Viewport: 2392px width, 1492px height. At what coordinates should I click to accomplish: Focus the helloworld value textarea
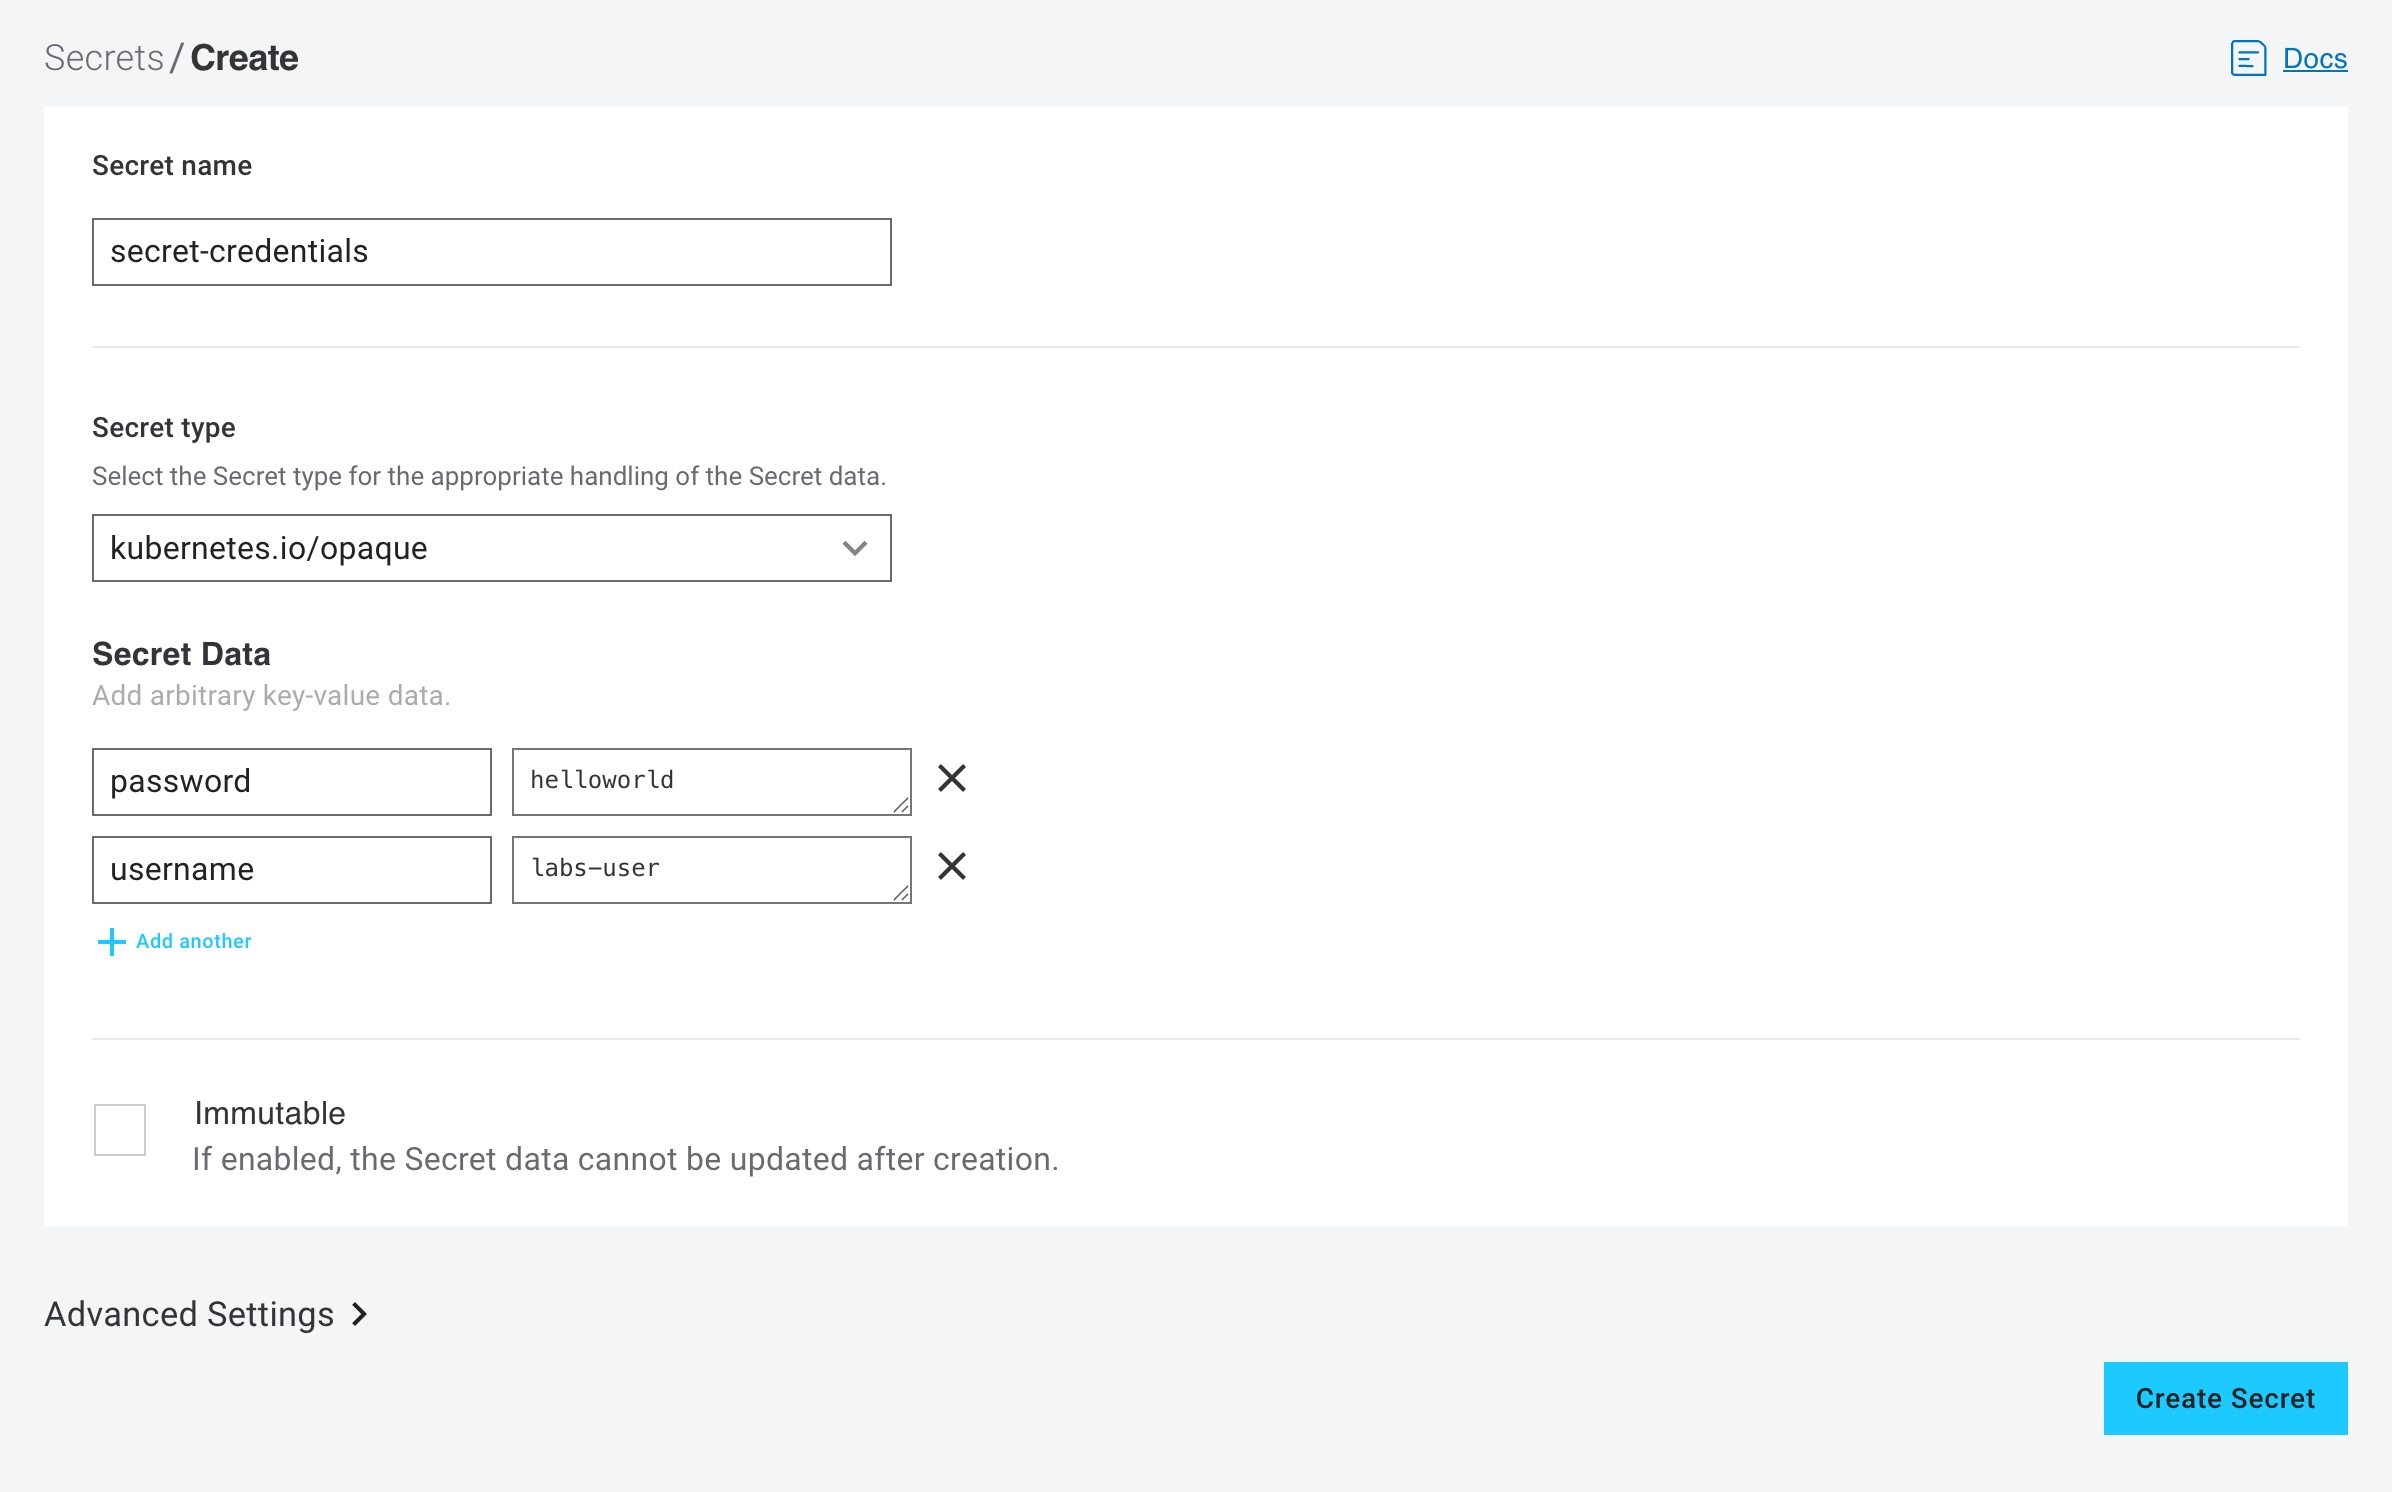pos(711,781)
